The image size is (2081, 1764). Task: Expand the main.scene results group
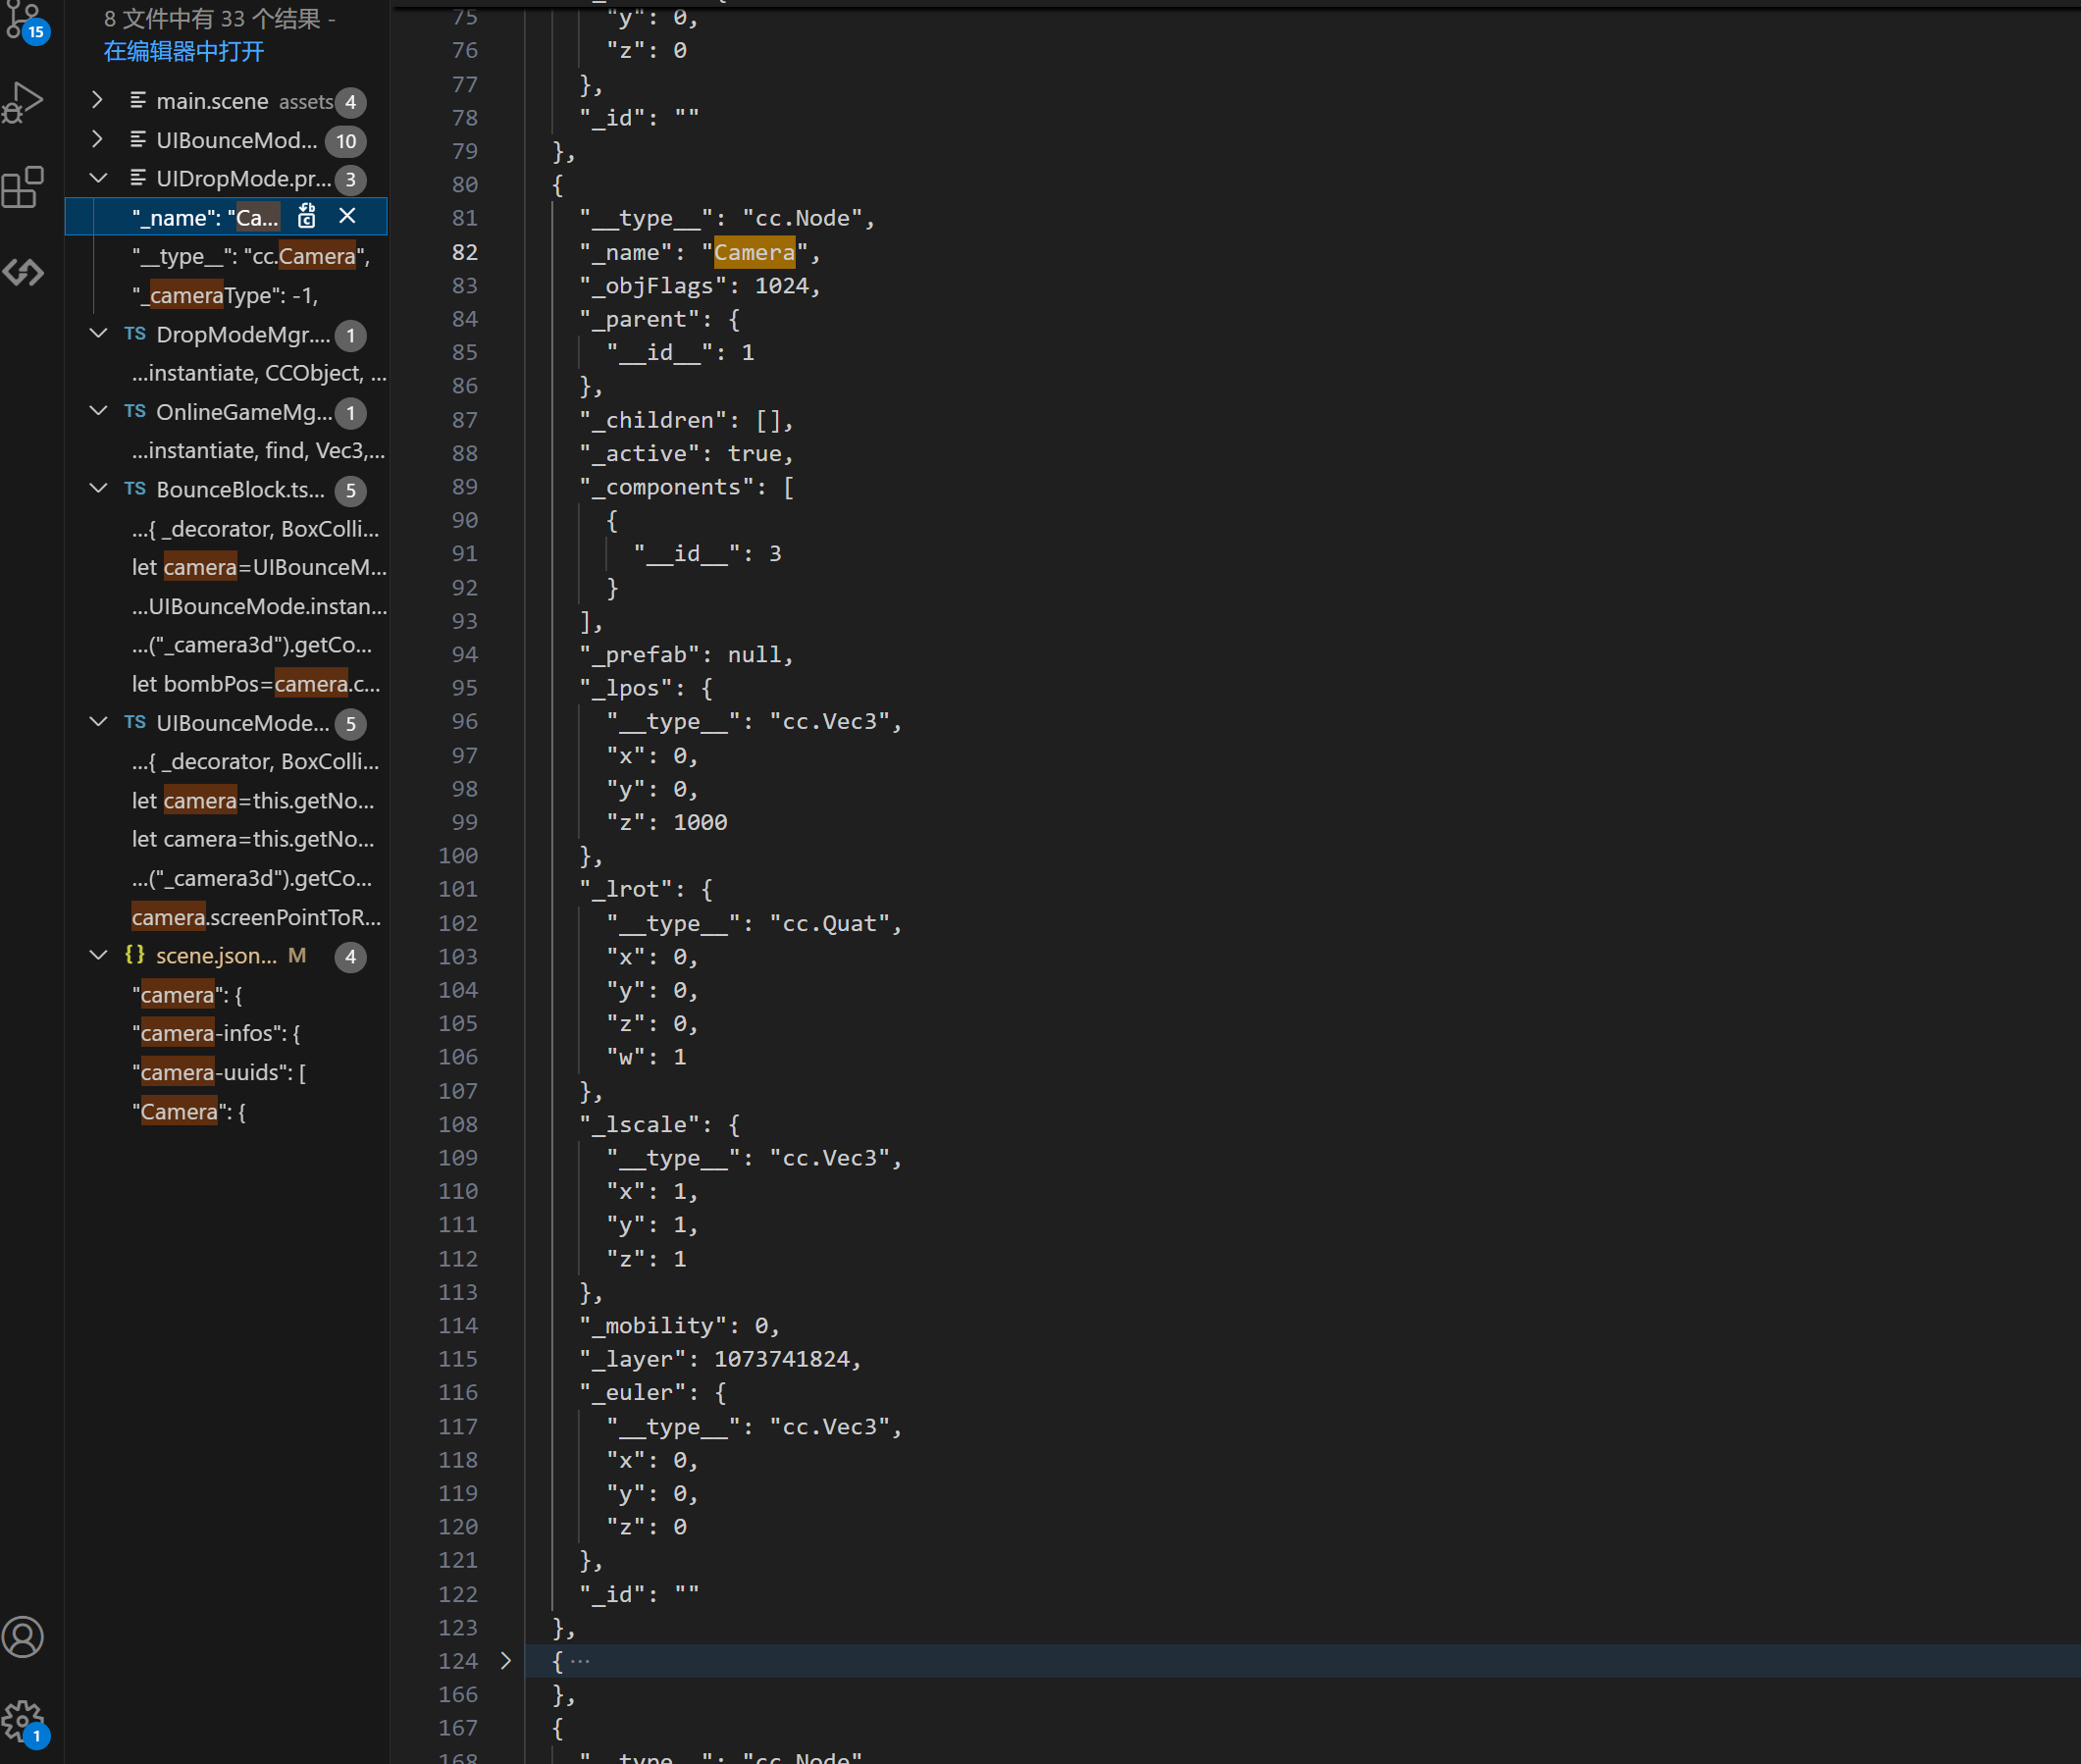[97, 100]
